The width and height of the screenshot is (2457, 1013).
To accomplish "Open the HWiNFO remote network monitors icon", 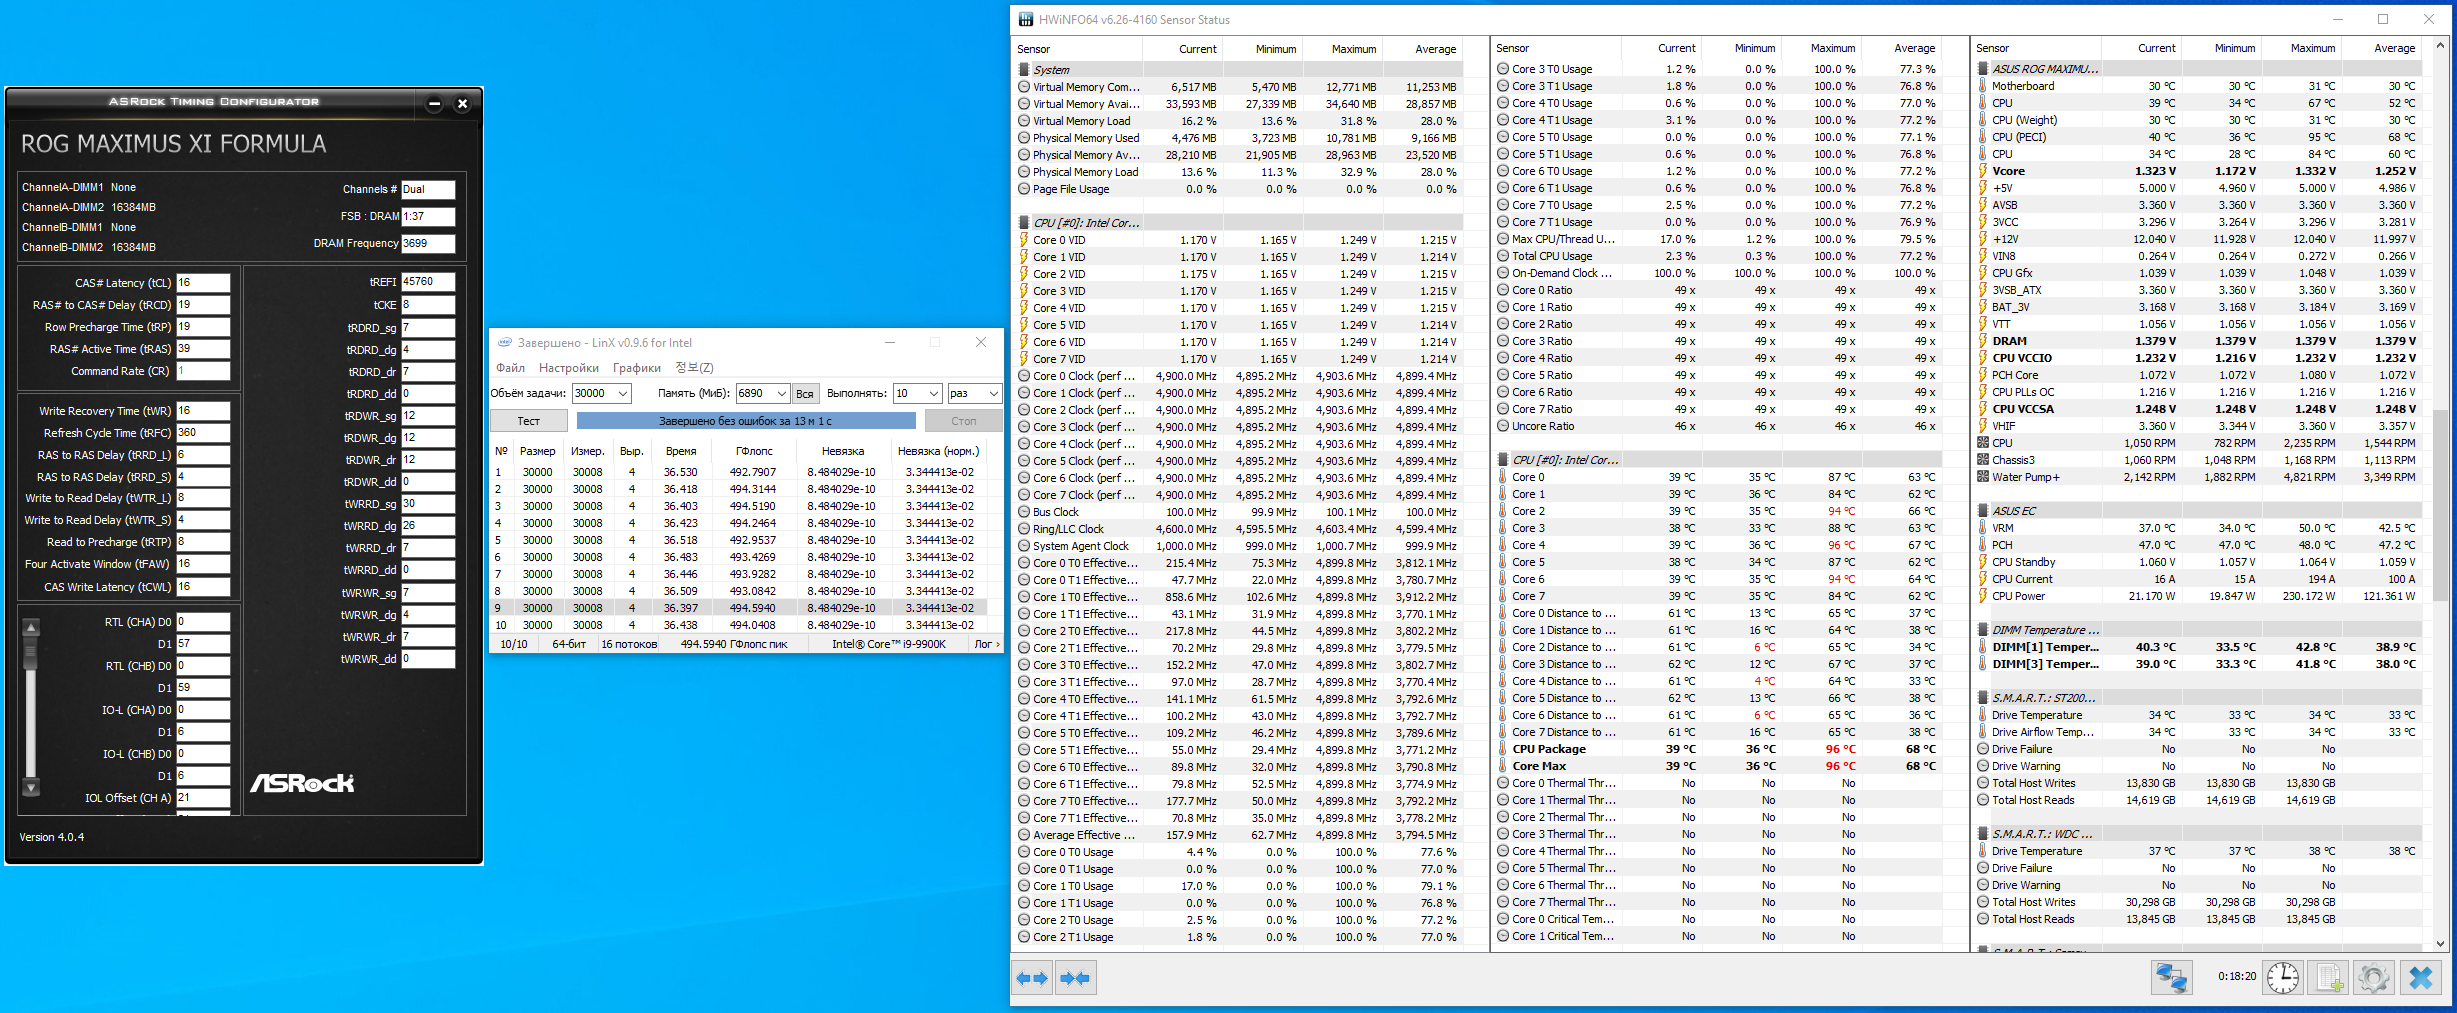I will click(x=2171, y=977).
